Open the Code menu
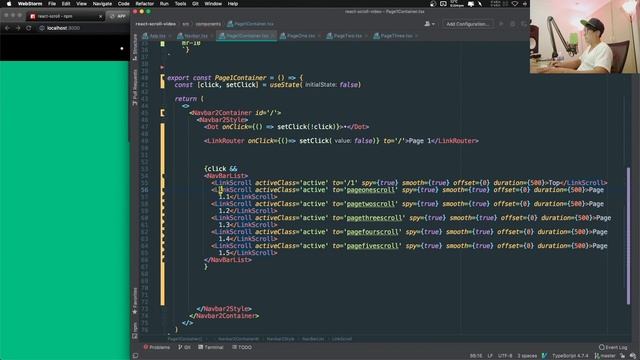The width and height of the screenshot is (640, 360). coord(124,4)
